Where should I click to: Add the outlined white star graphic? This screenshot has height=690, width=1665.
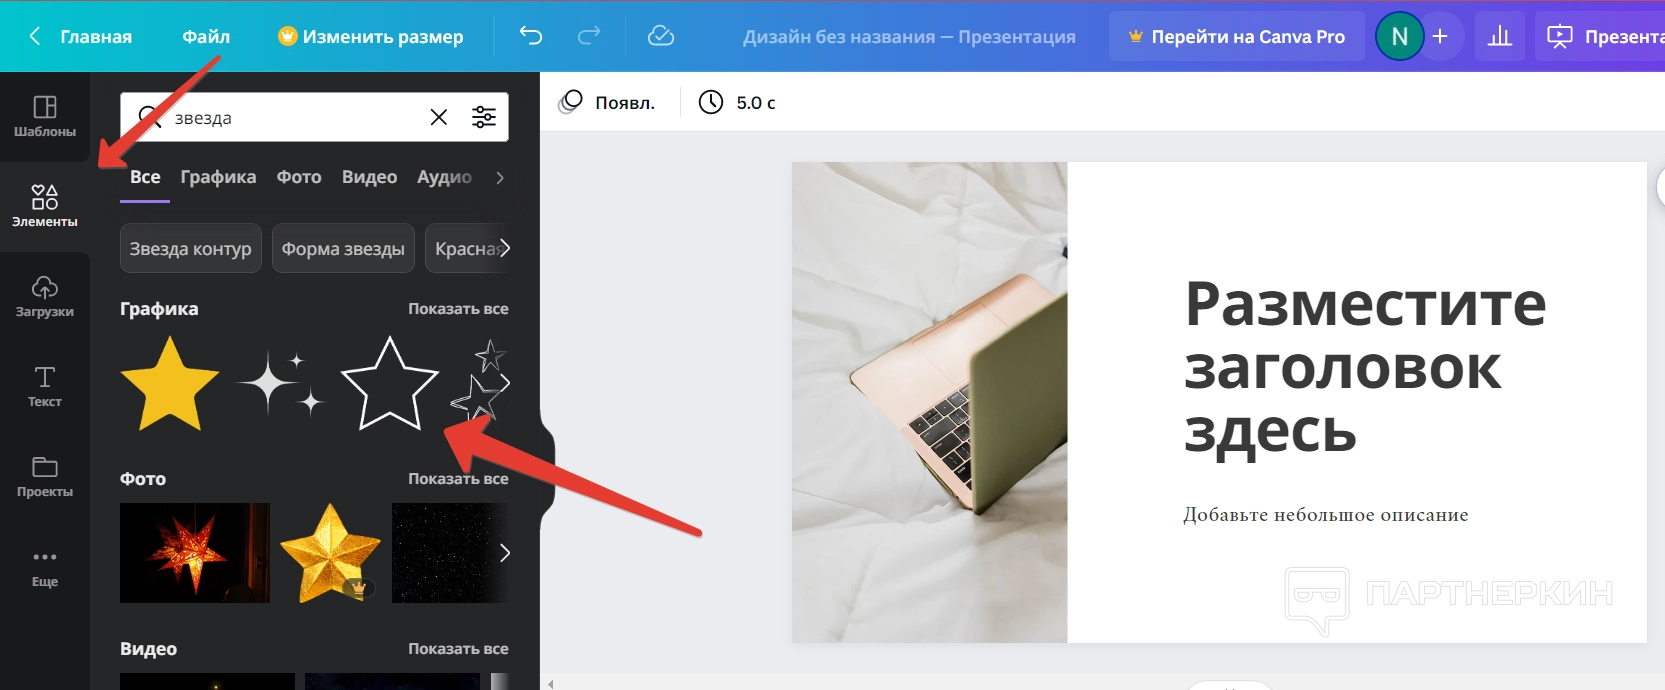tap(390, 384)
